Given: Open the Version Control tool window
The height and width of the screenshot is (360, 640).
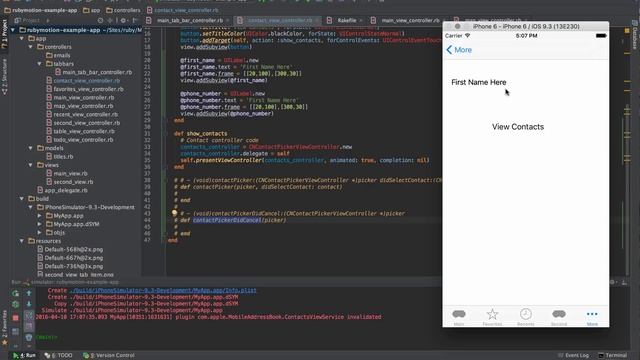Looking at the screenshot, I should click(109, 356).
